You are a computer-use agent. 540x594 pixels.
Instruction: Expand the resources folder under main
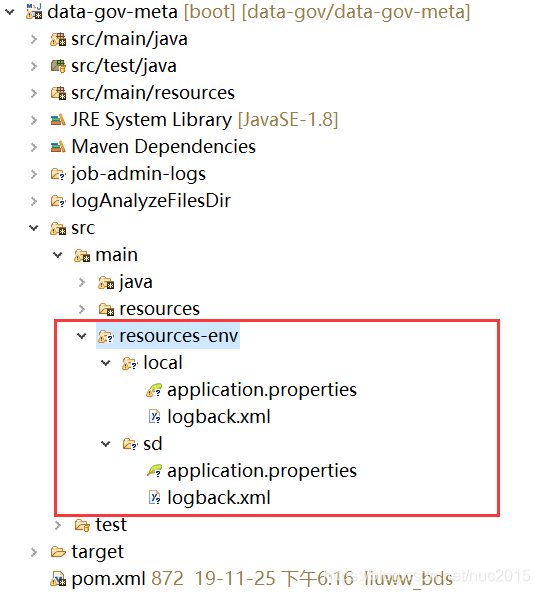[x=82, y=309]
